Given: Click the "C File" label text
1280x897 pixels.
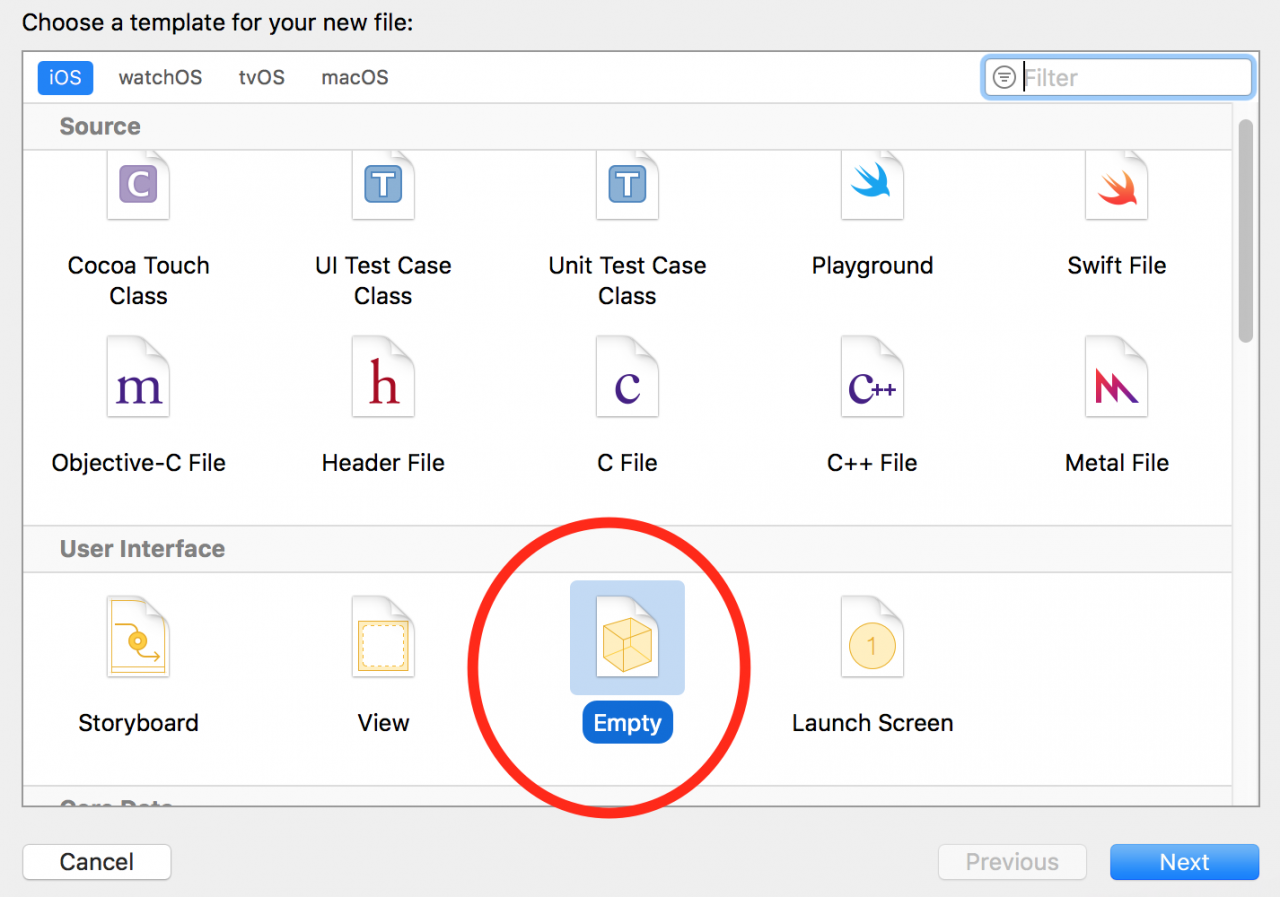Looking at the screenshot, I should pyautogui.click(x=627, y=463).
